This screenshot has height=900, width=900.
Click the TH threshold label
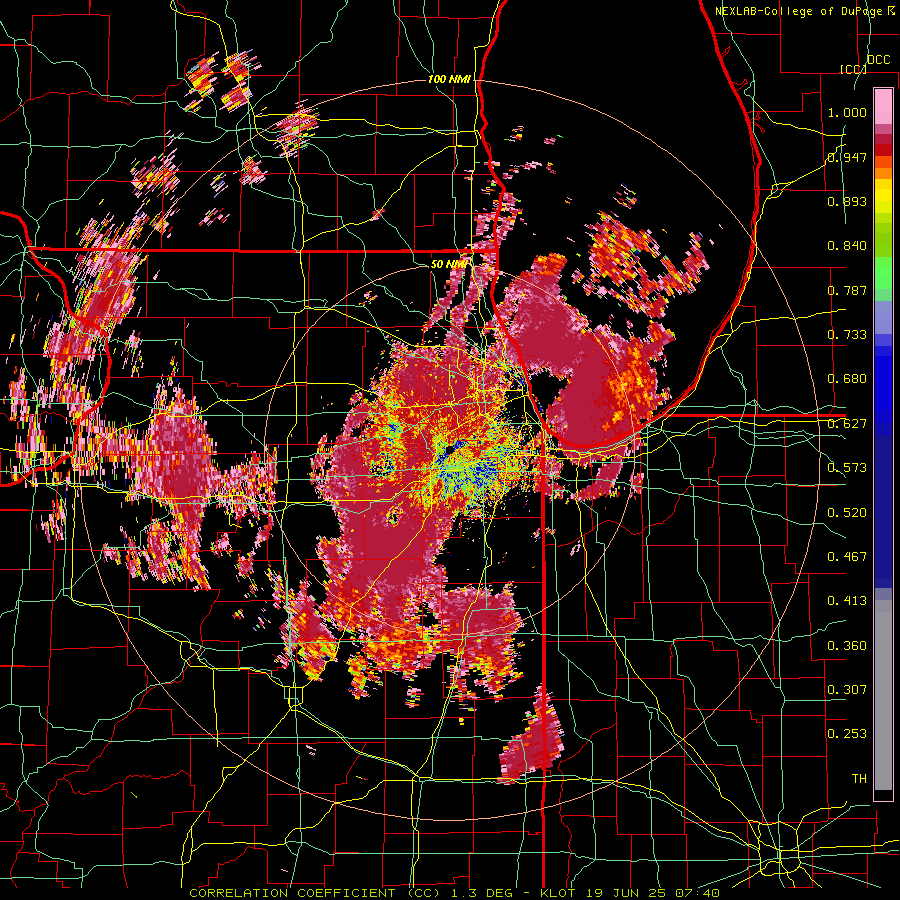[859, 779]
